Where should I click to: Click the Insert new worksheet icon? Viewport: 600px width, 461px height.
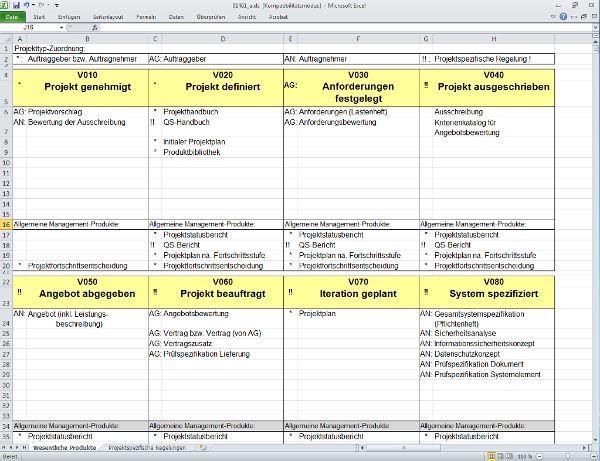[x=206, y=449]
